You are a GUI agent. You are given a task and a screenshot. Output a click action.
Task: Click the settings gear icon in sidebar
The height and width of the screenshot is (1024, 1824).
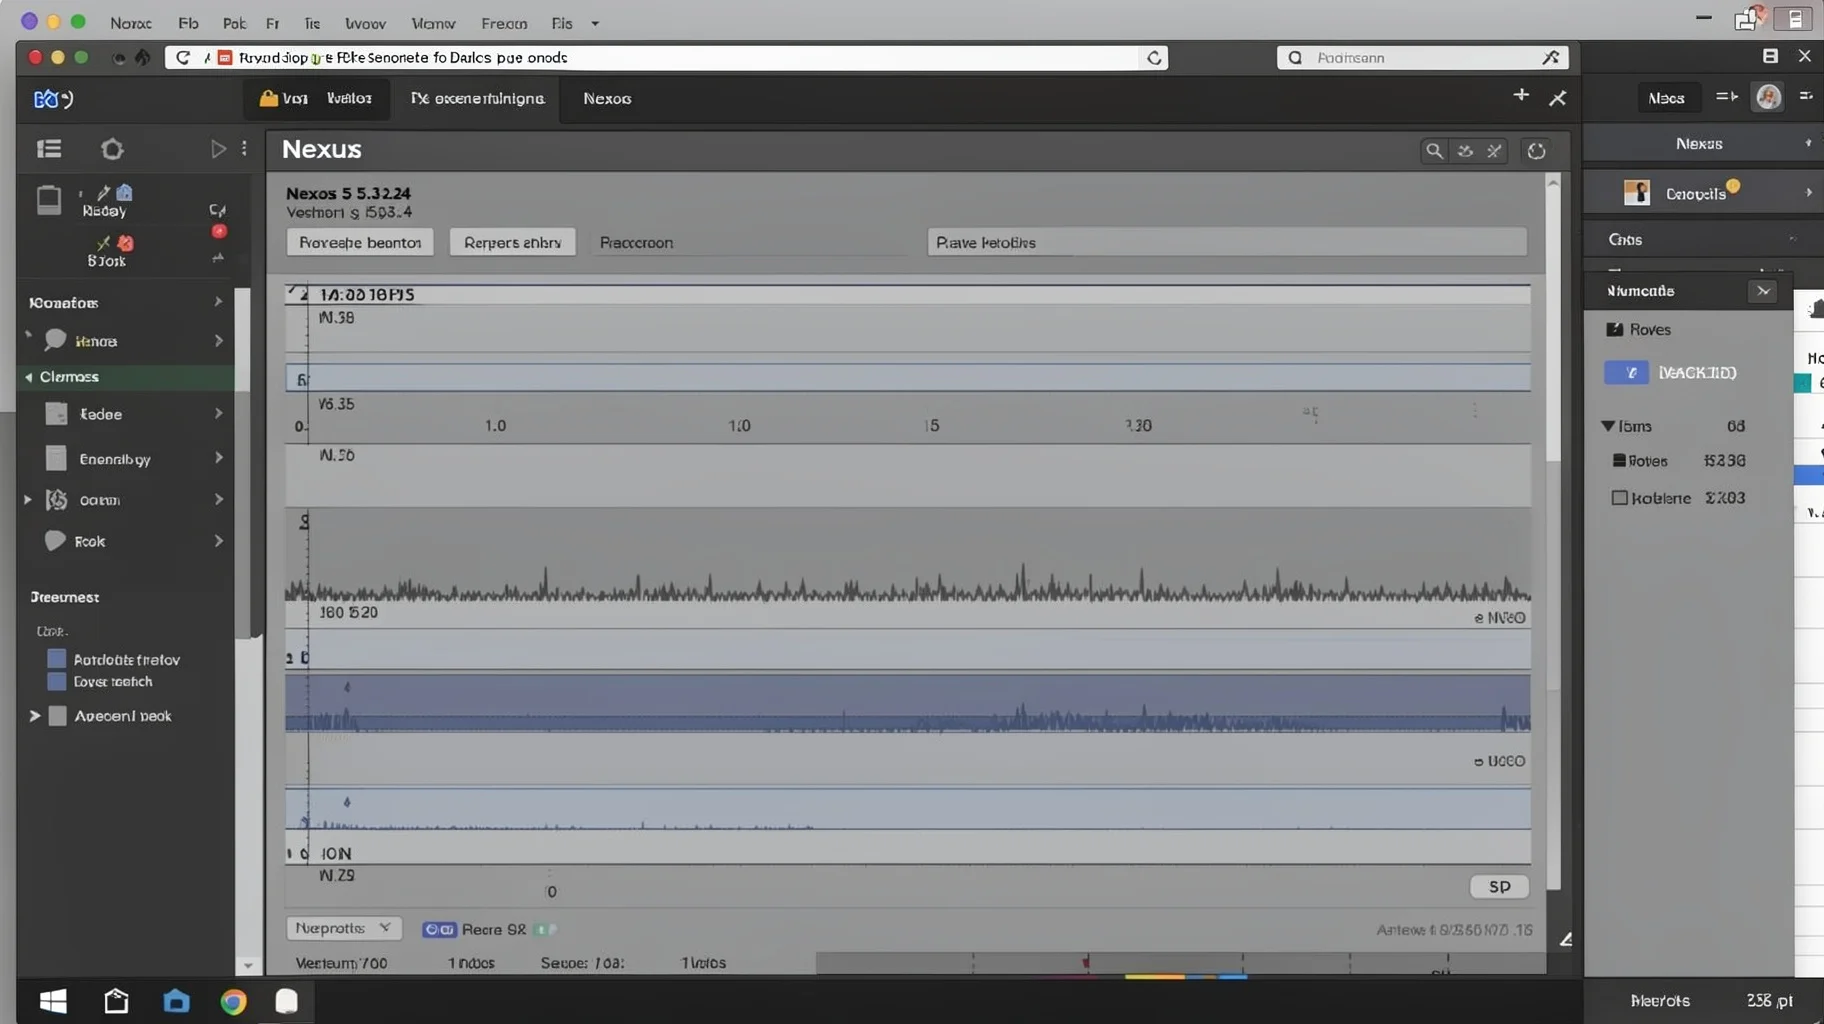pyautogui.click(x=112, y=149)
